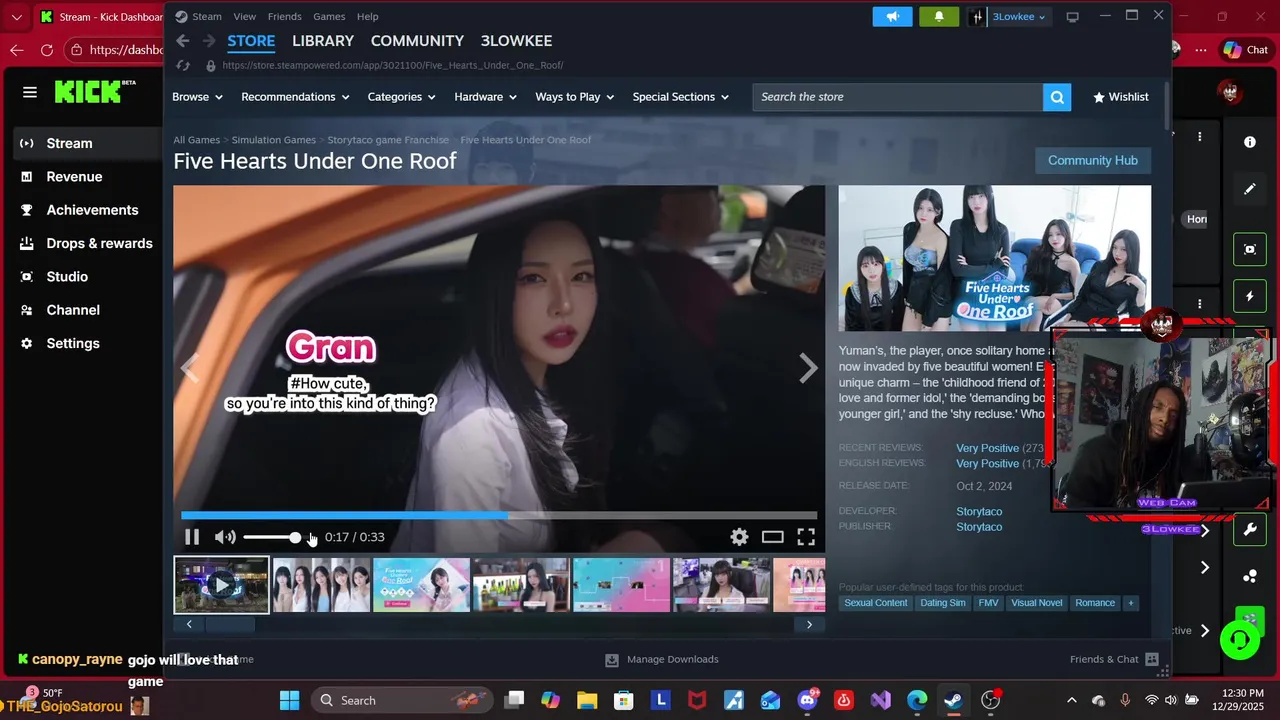Expand the Special Sections dropdown
This screenshot has width=1280, height=720.
pyautogui.click(x=681, y=97)
